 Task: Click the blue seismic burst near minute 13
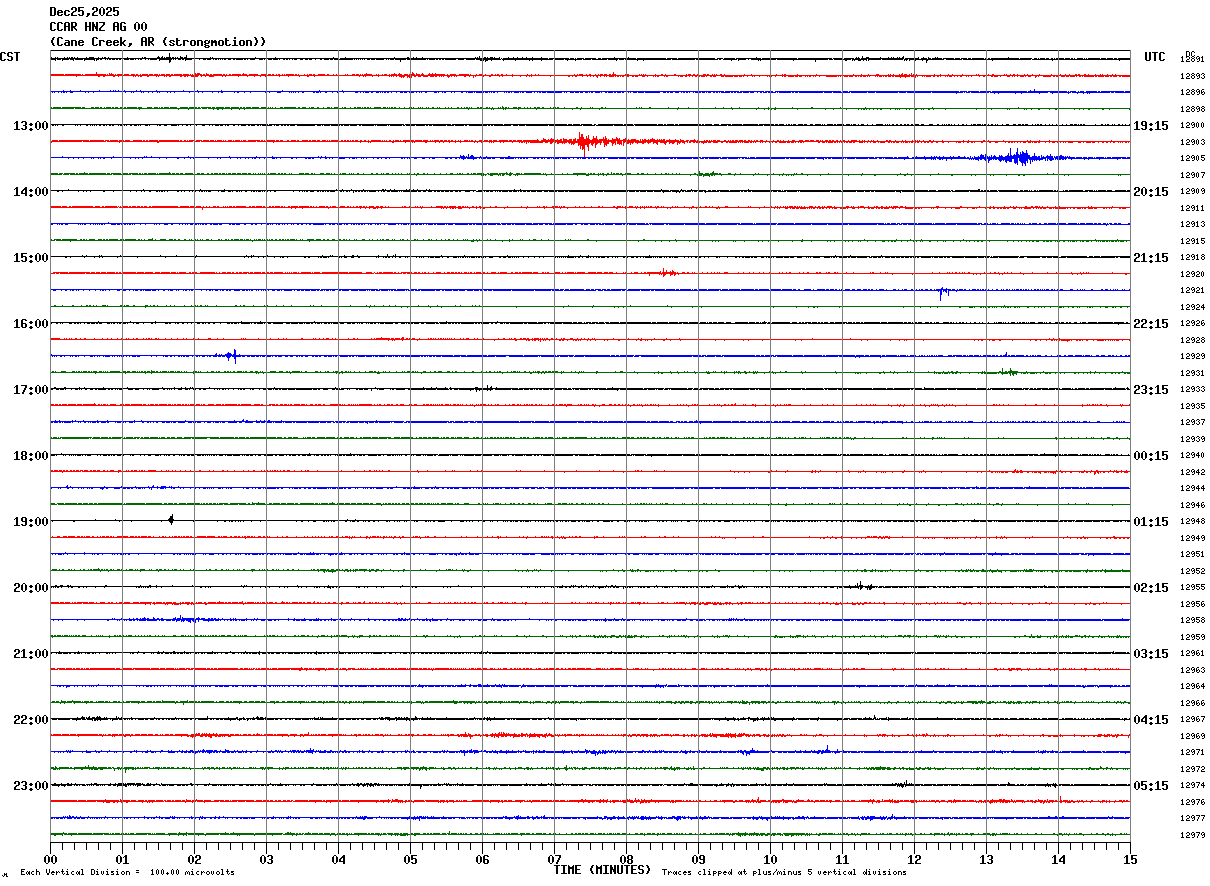pyautogui.click(x=1018, y=157)
